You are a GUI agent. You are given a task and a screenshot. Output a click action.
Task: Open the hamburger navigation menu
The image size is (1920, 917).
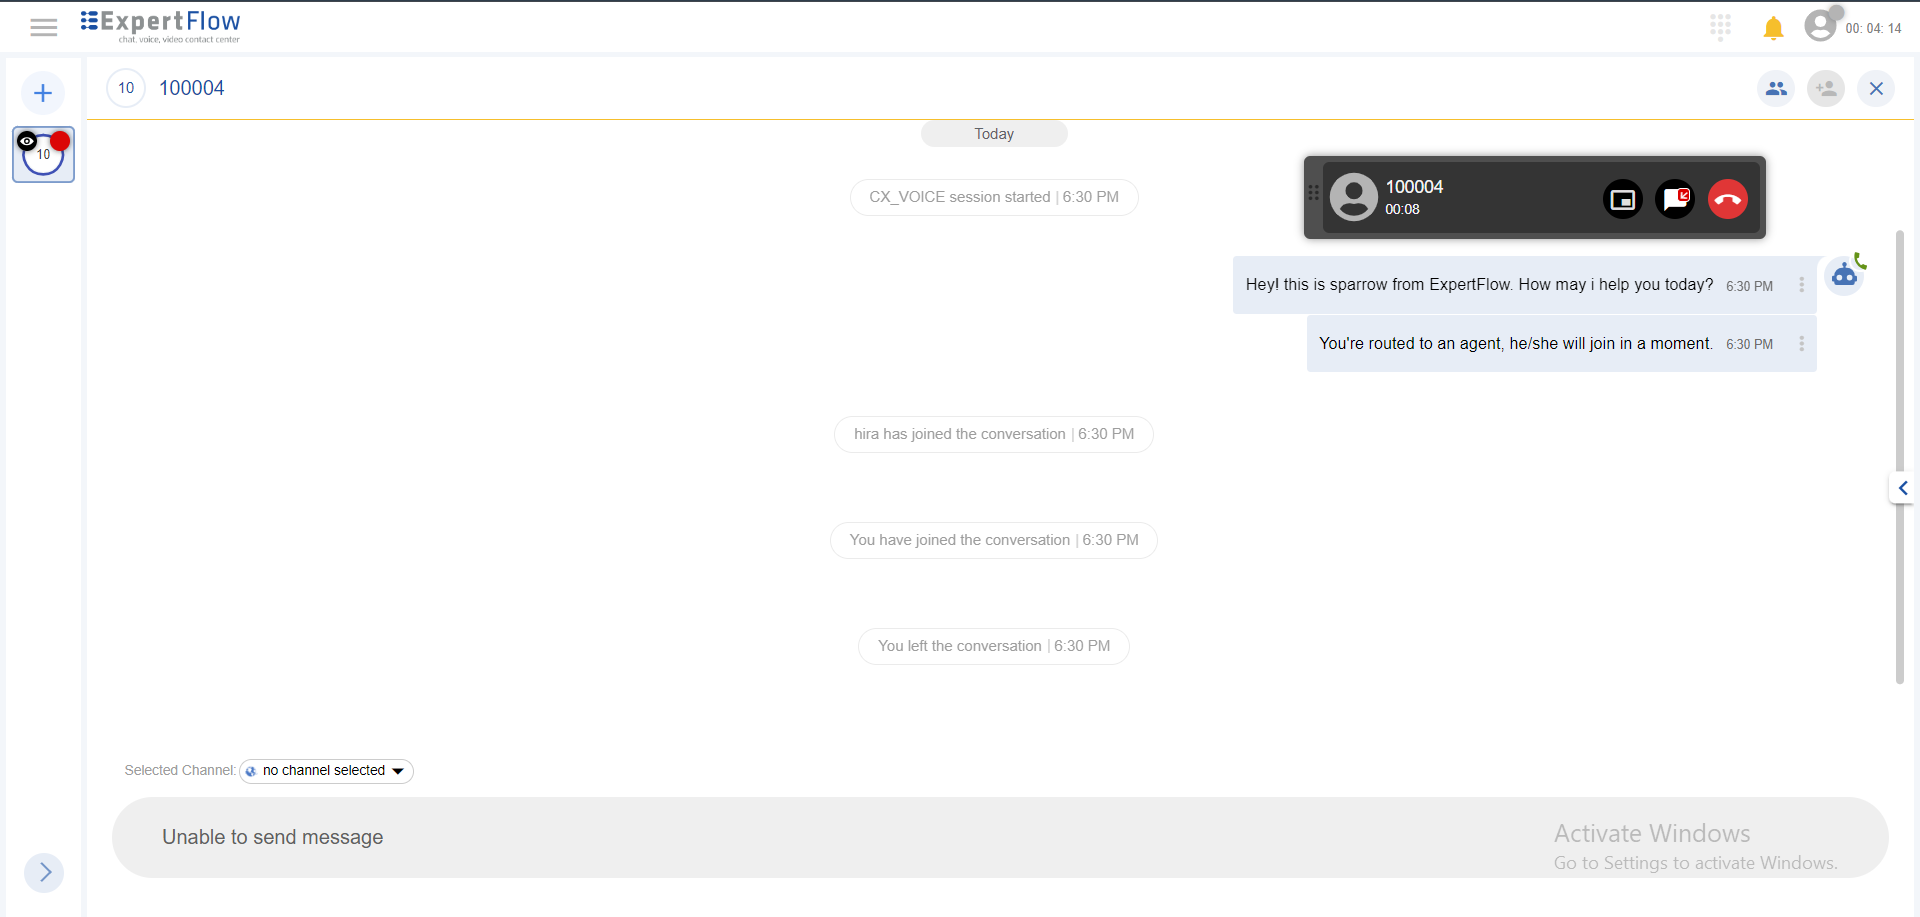point(44,27)
